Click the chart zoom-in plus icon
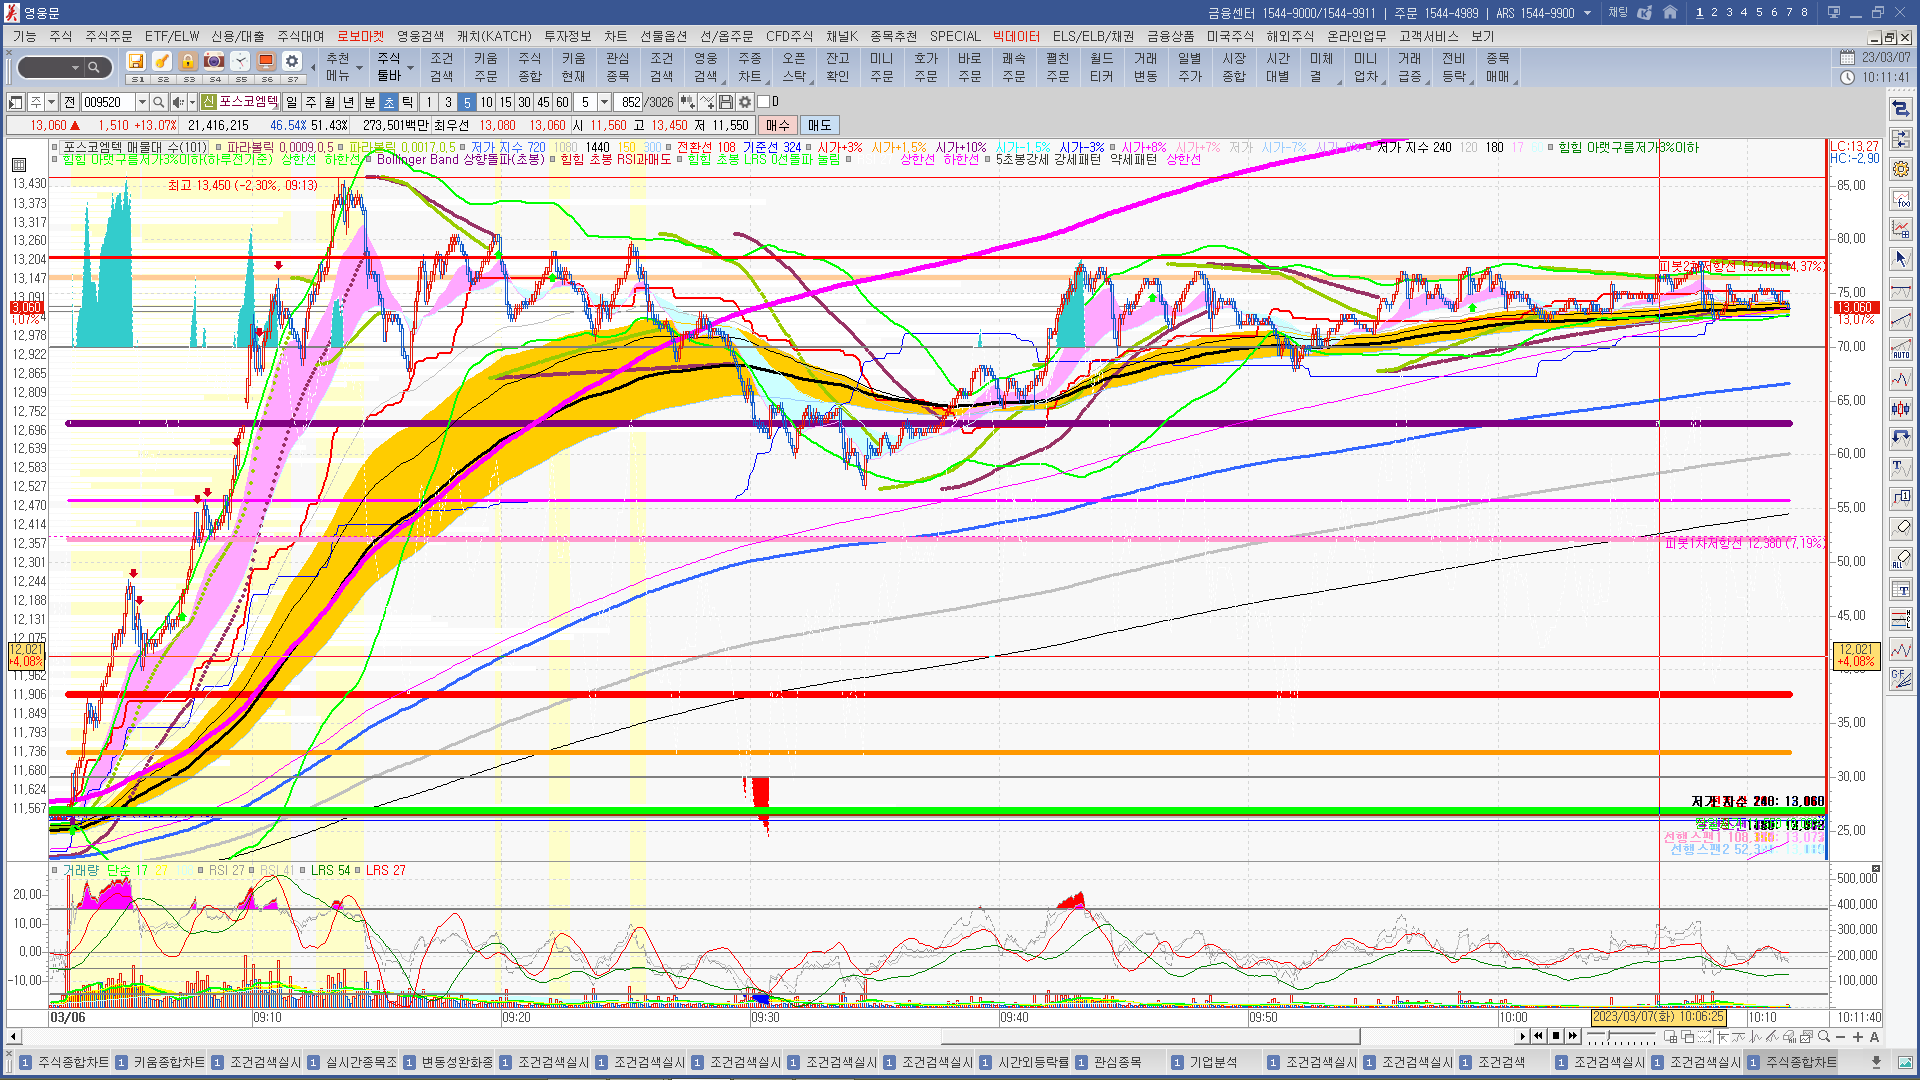This screenshot has height=1080, width=1920. pos(1858,1037)
